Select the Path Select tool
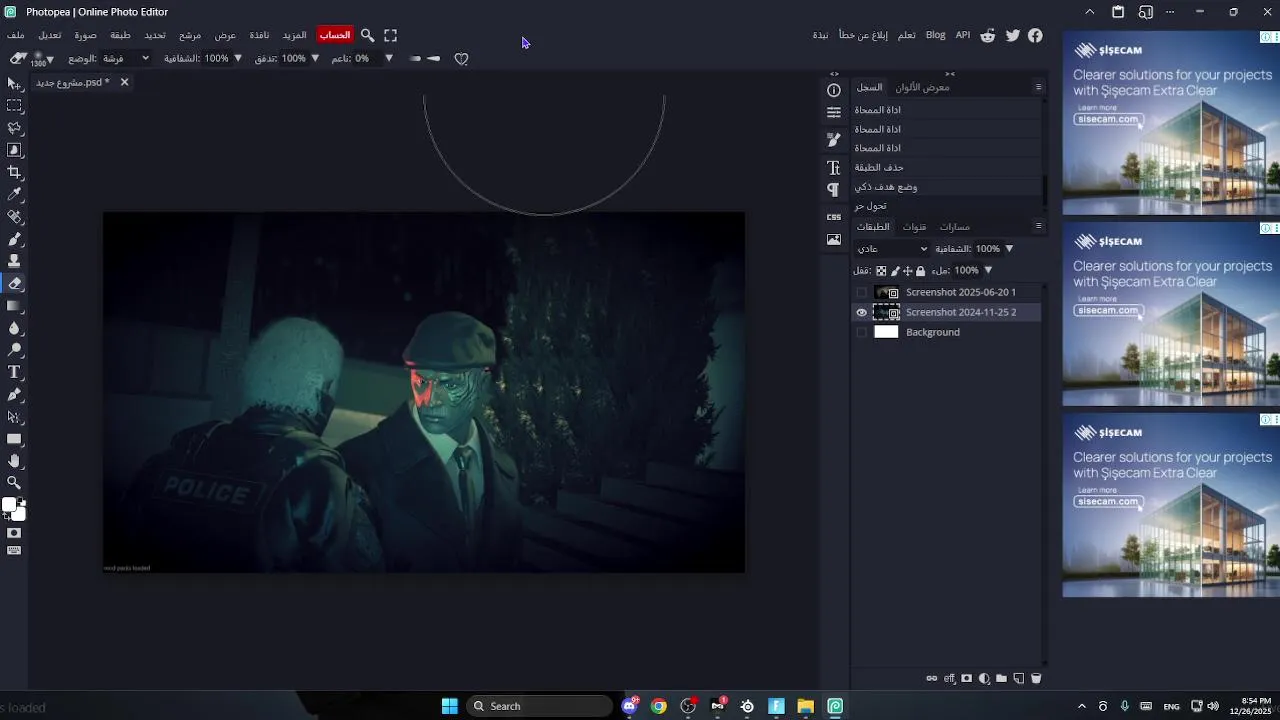The image size is (1280, 720). coord(14,417)
